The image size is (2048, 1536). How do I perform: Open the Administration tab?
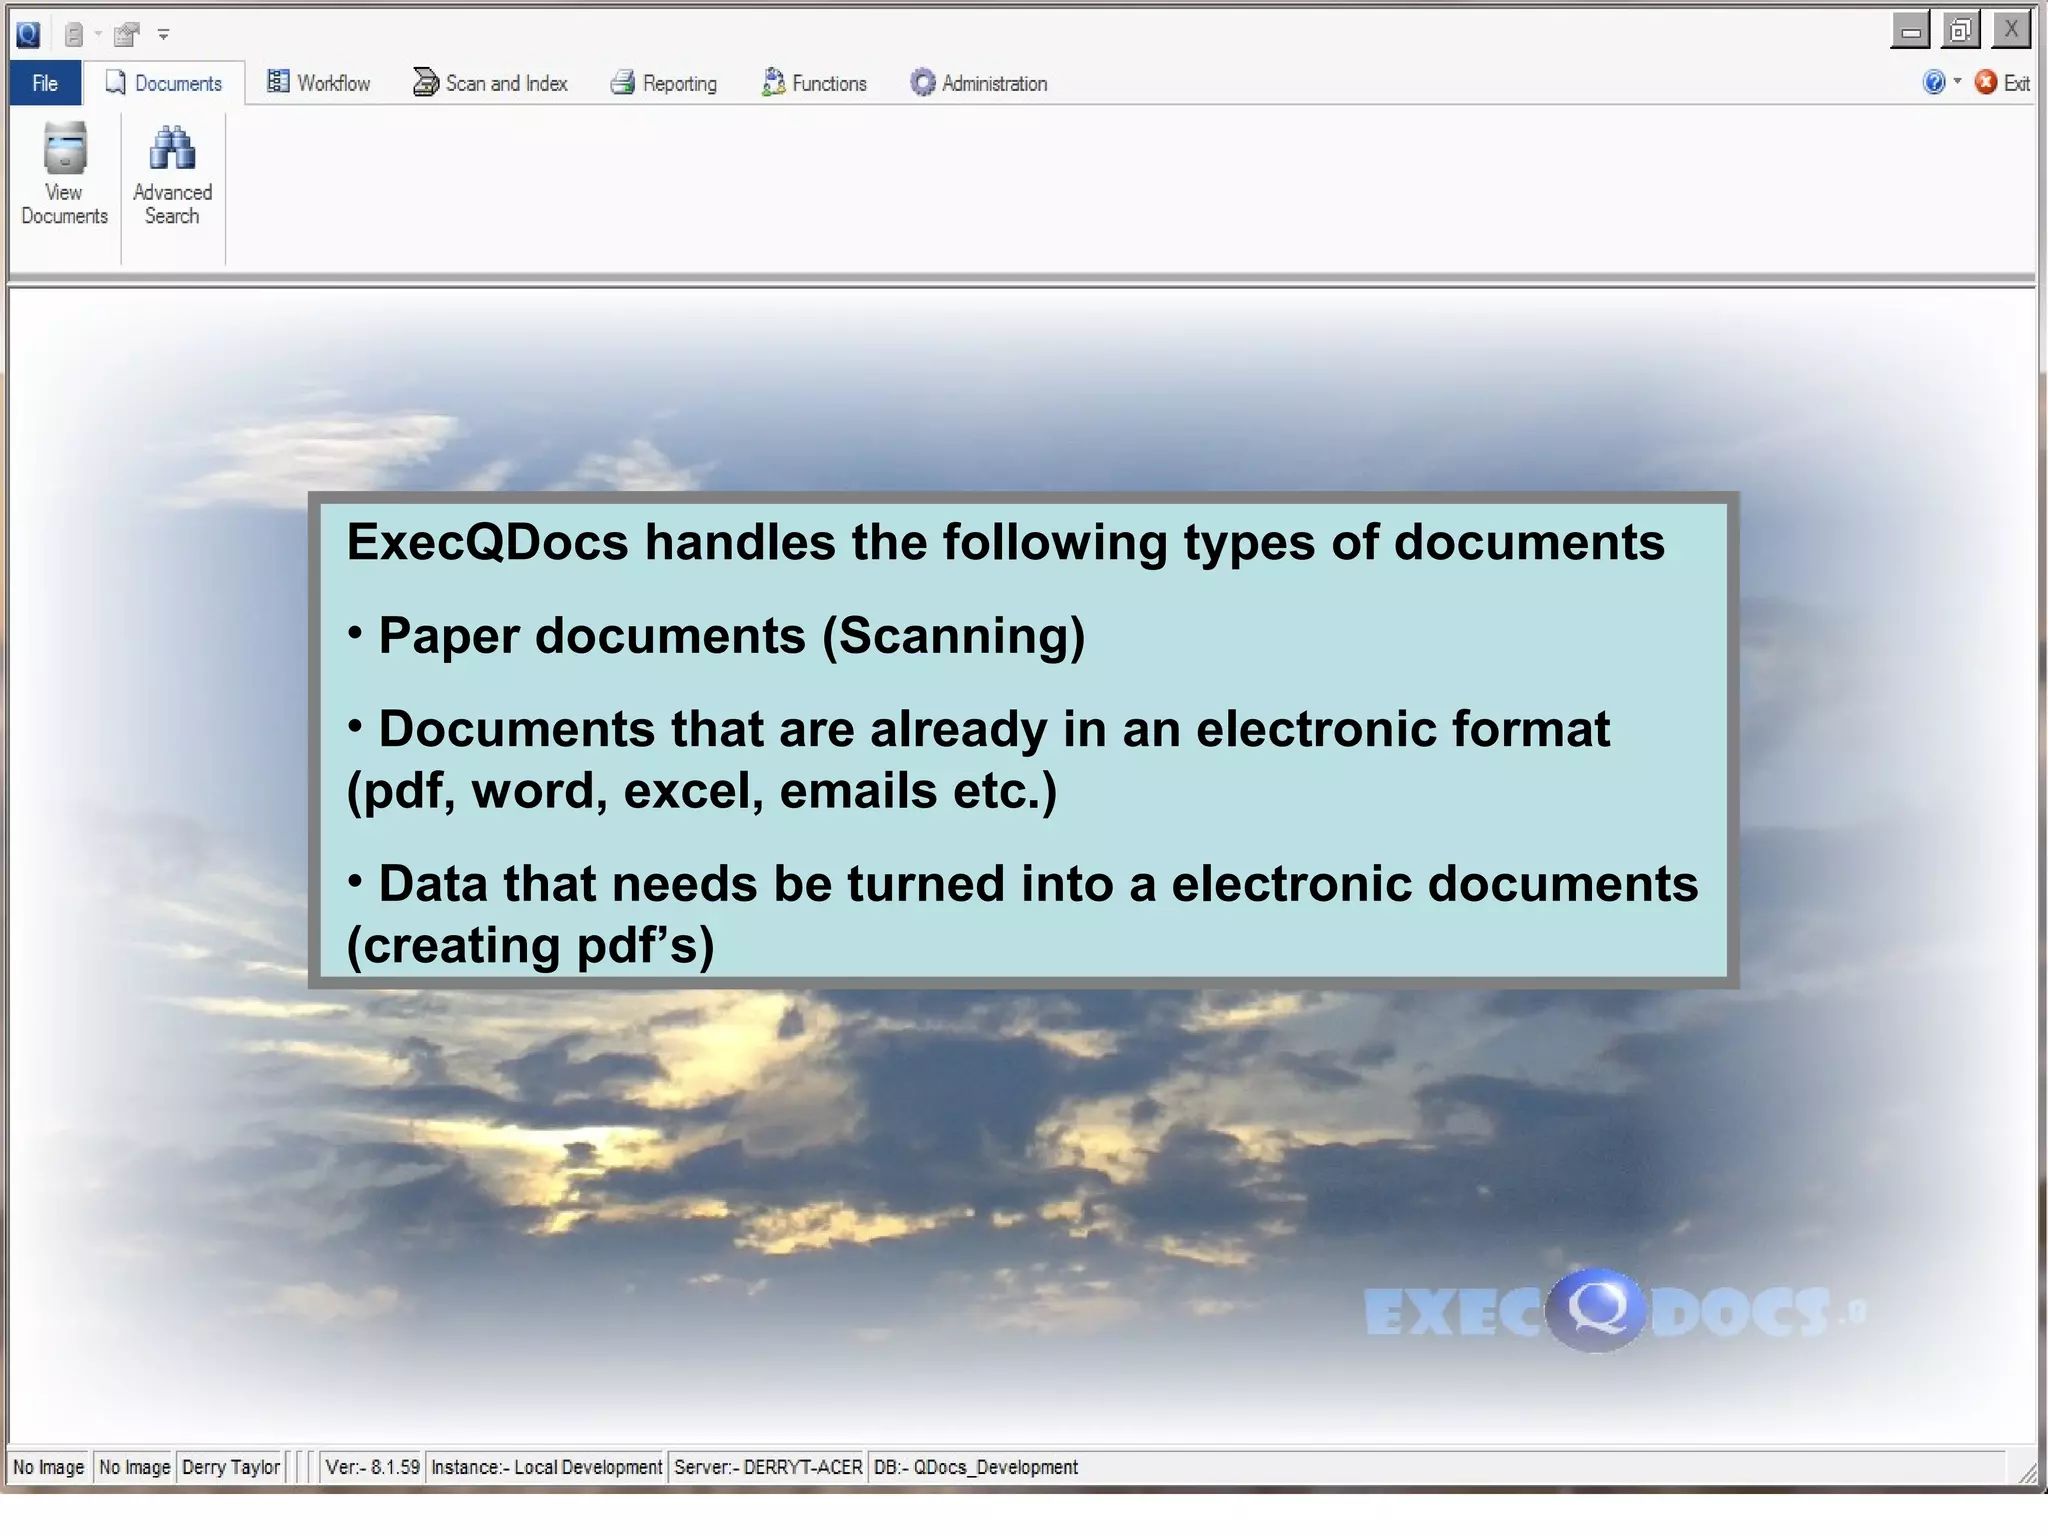pos(979,83)
